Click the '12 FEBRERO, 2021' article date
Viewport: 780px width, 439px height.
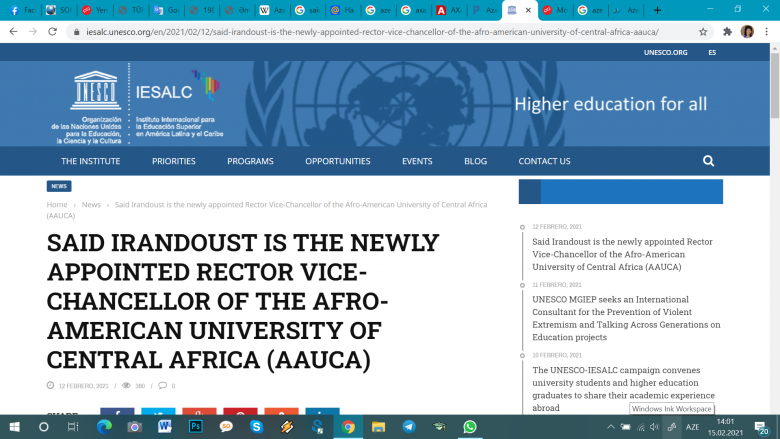[83, 386]
